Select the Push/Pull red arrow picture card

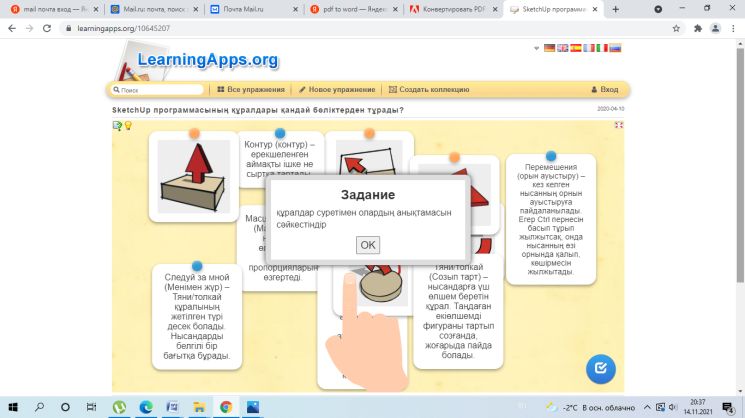click(194, 177)
